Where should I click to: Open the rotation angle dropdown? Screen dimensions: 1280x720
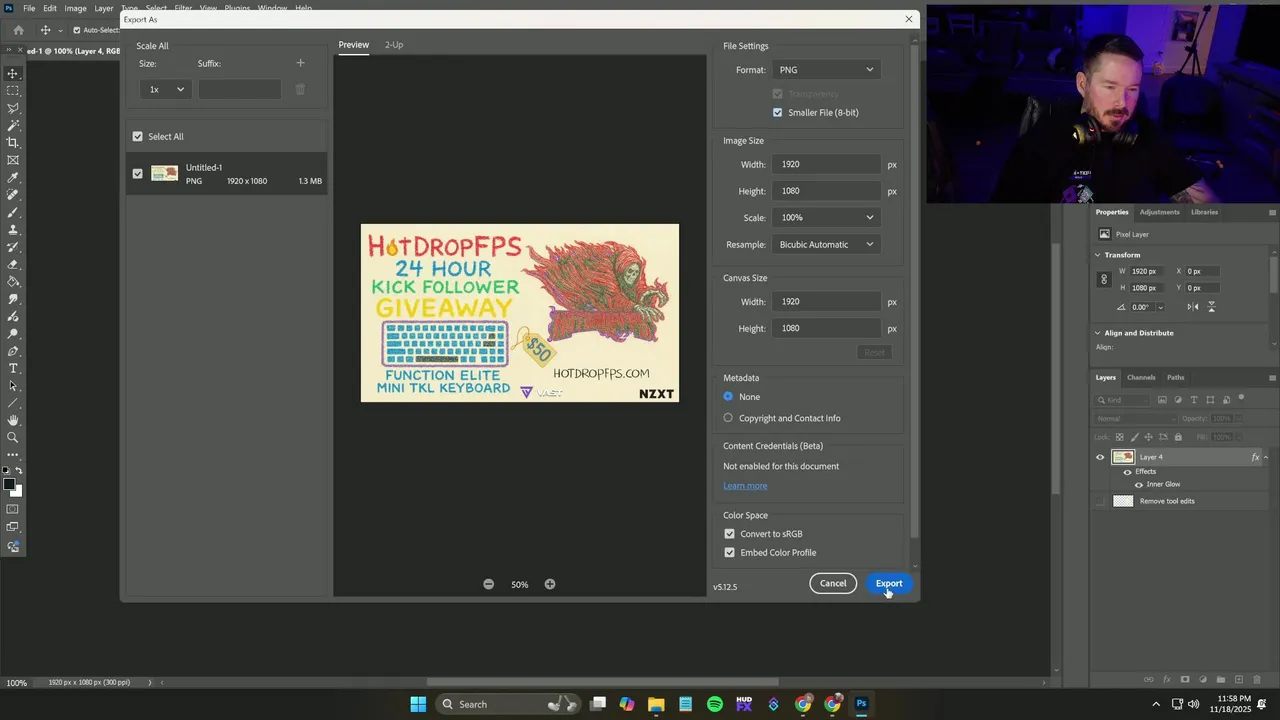click(1160, 307)
